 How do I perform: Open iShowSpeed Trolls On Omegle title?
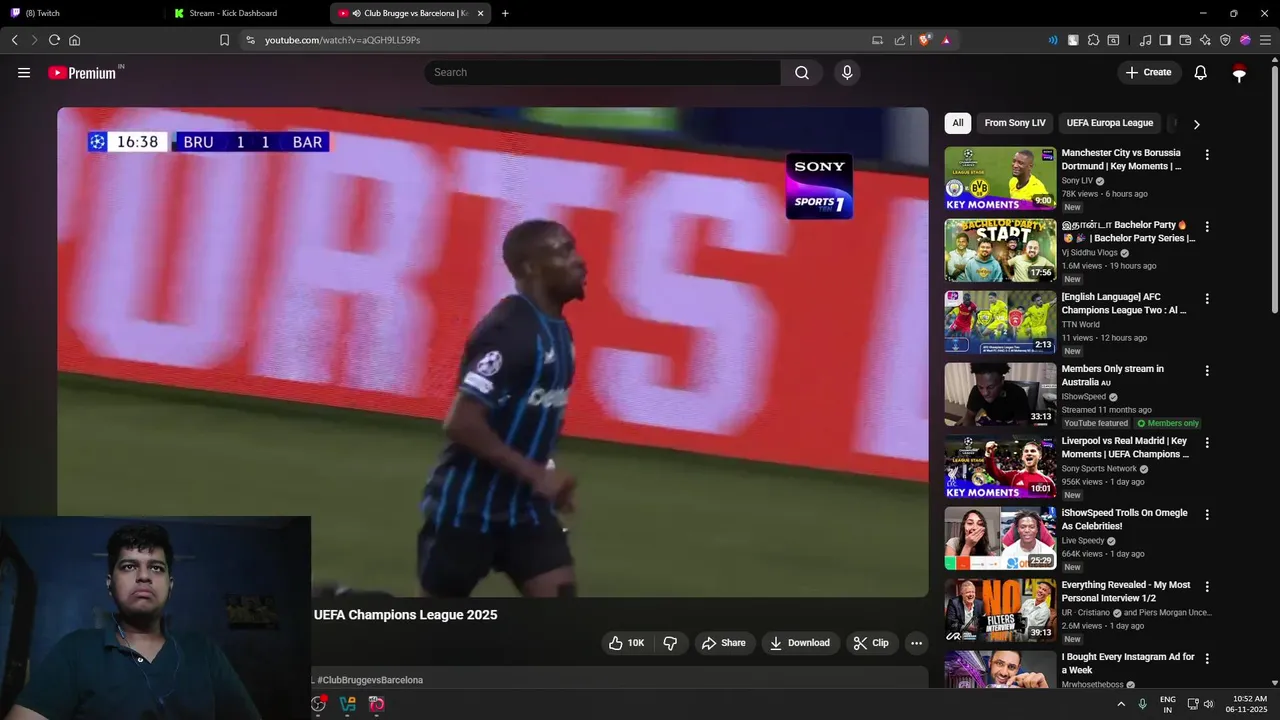(1125, 519)
